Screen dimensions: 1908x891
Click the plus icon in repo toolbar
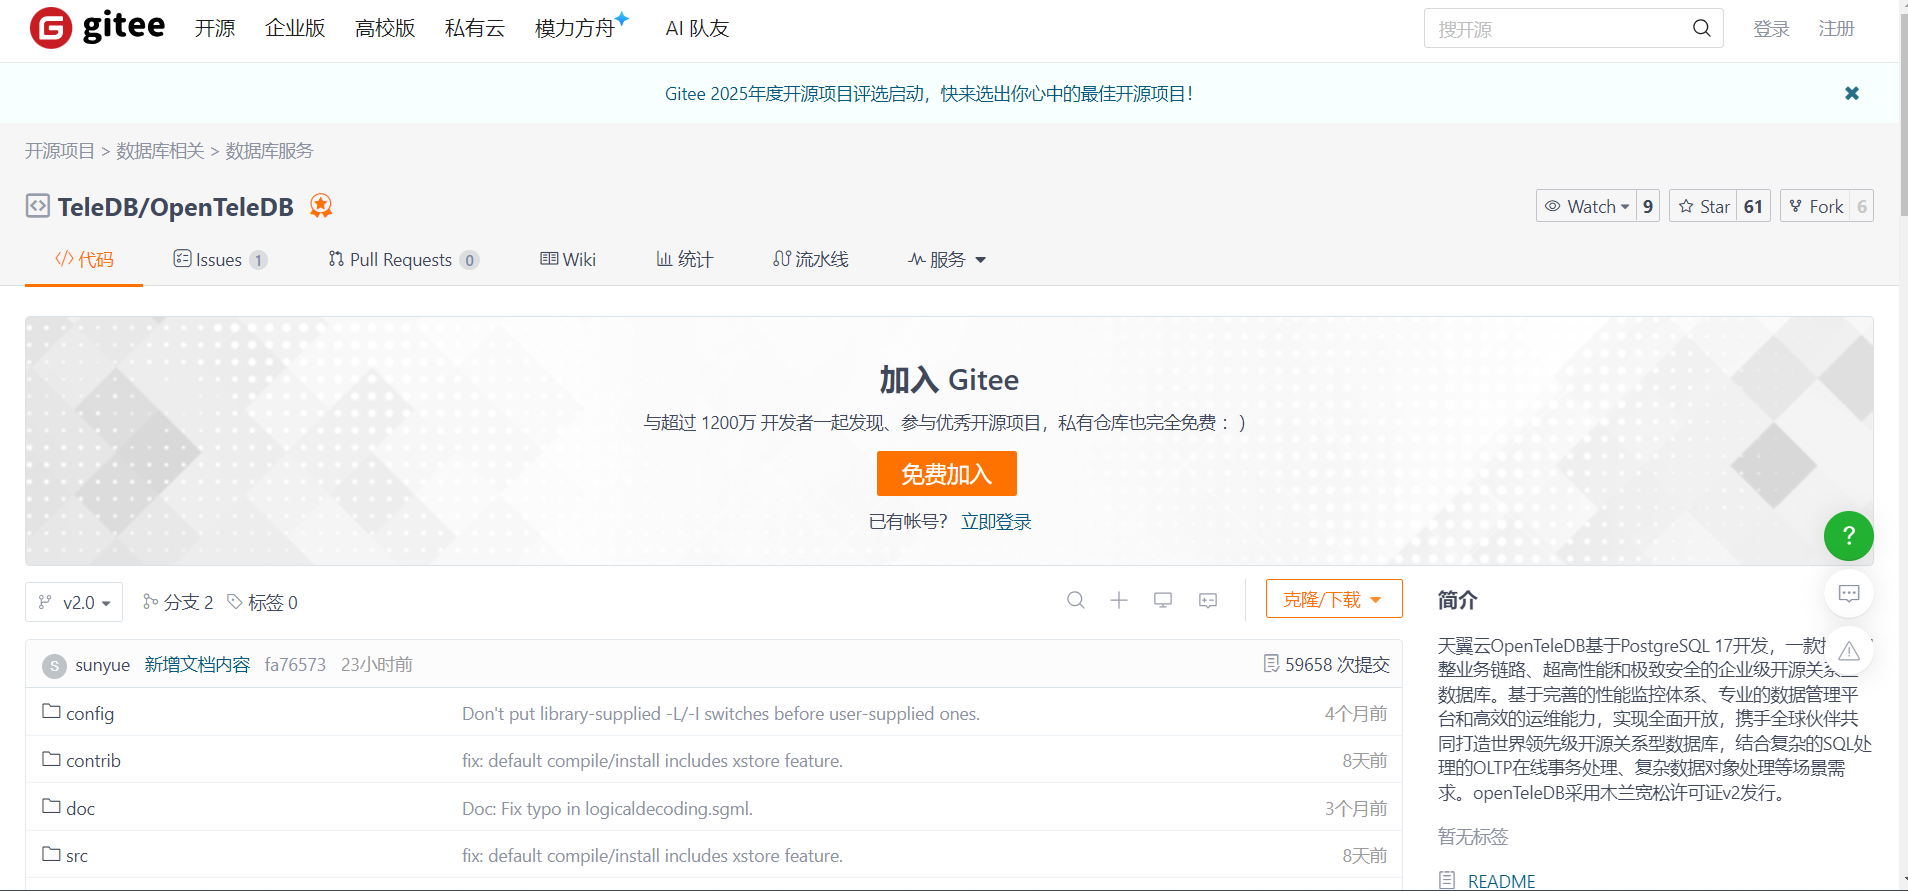pos(1119,600)
